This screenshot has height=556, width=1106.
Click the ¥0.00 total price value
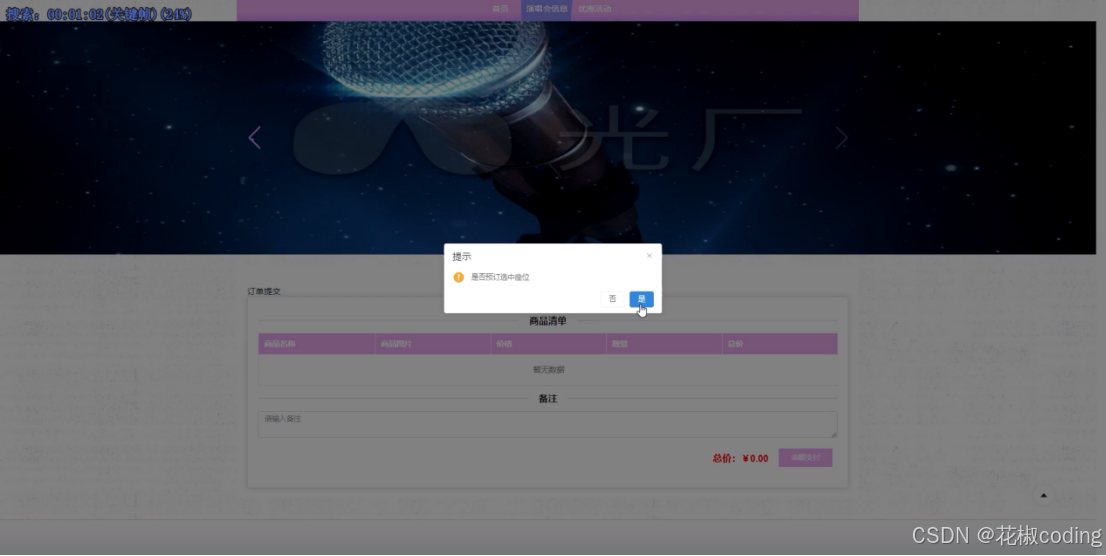(755, 459)
